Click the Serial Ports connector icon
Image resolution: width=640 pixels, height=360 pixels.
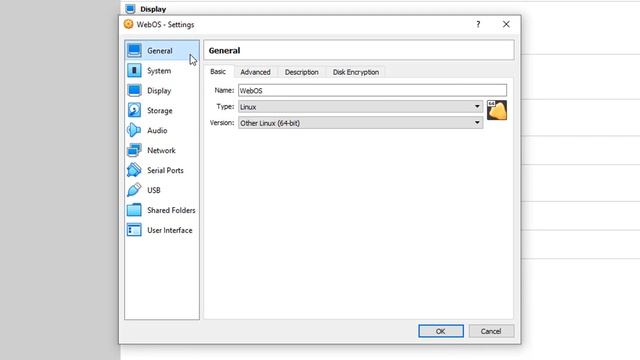[134, 170]
